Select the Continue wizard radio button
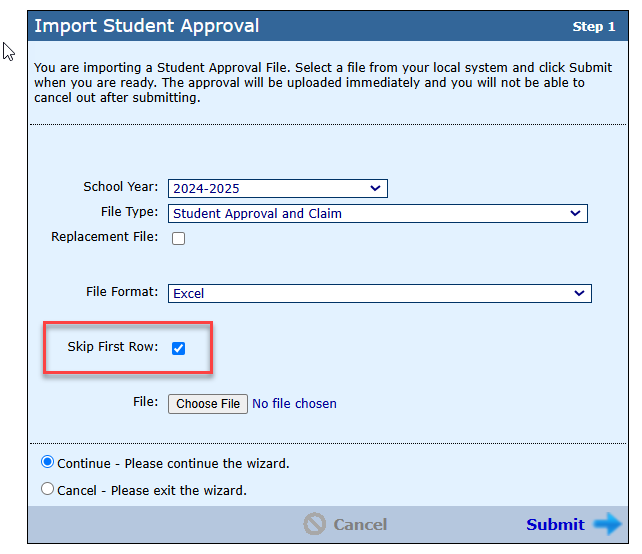 coord(47,462)
